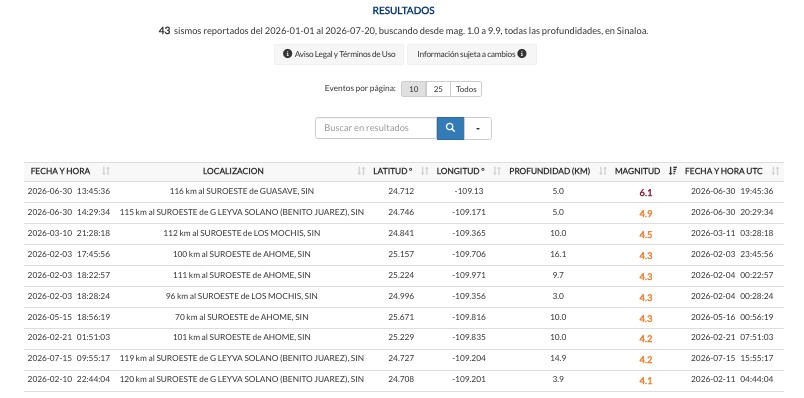Click the LOCALIZACION header text
This screenshot has width=804, height=398.
(x=233, y=171)
